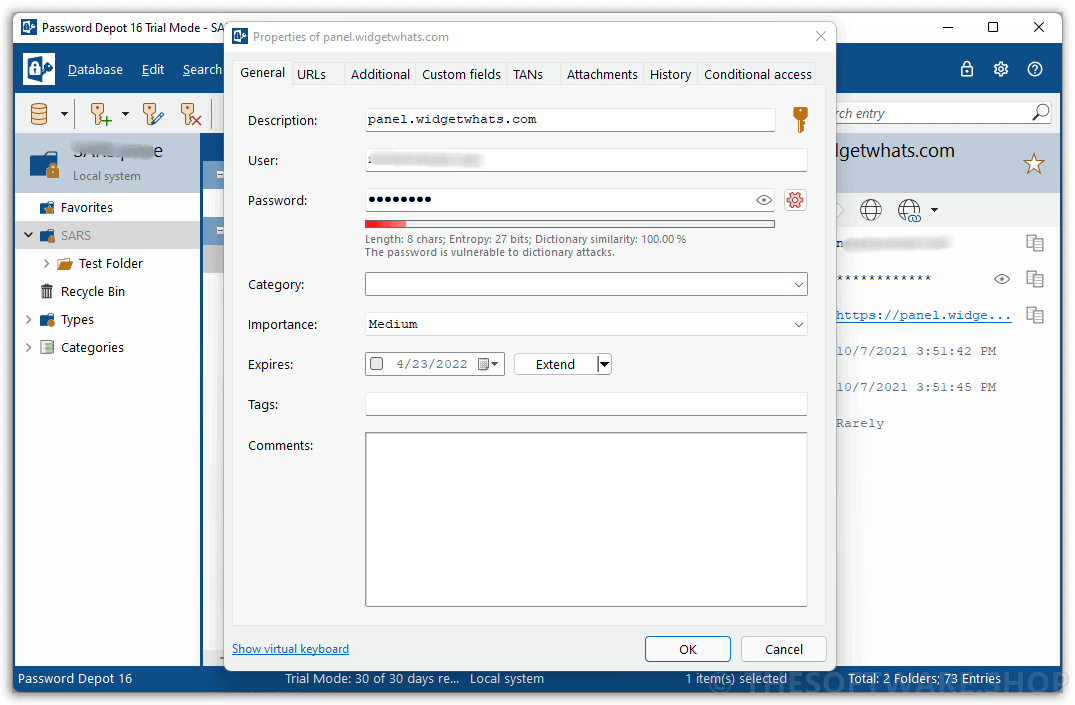Click the Recycle Bin trash icon

click(x=47, y=291)
